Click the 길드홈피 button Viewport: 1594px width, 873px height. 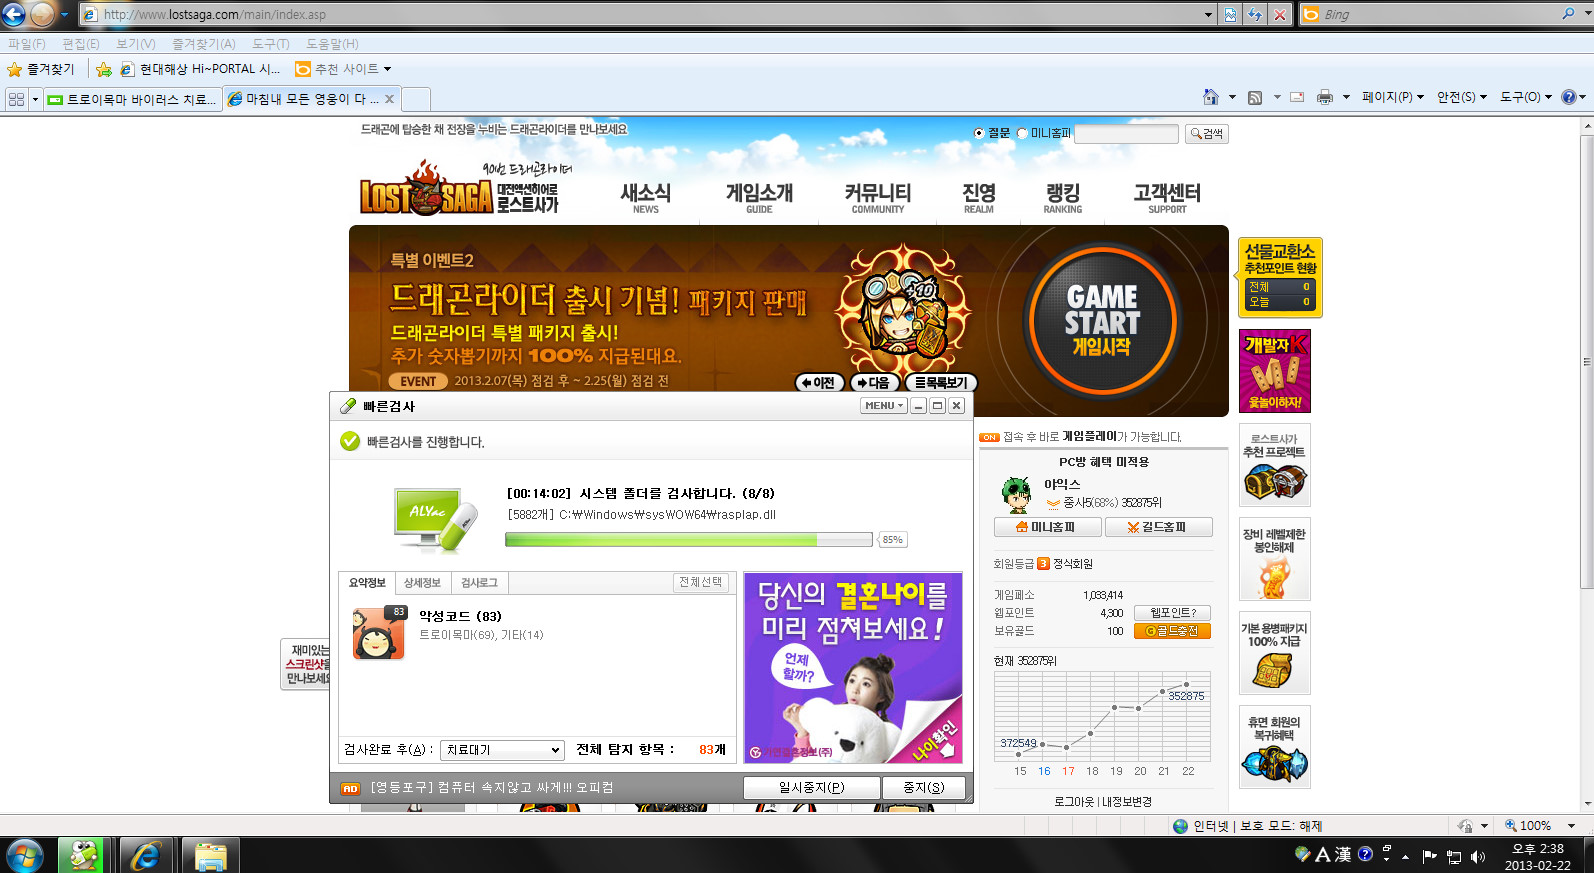(x=1158, y=527)
